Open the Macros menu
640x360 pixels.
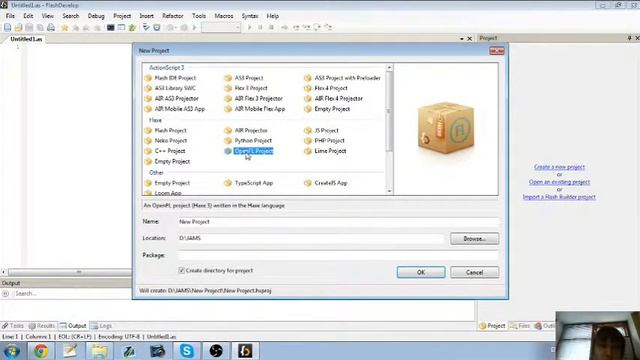224,16
